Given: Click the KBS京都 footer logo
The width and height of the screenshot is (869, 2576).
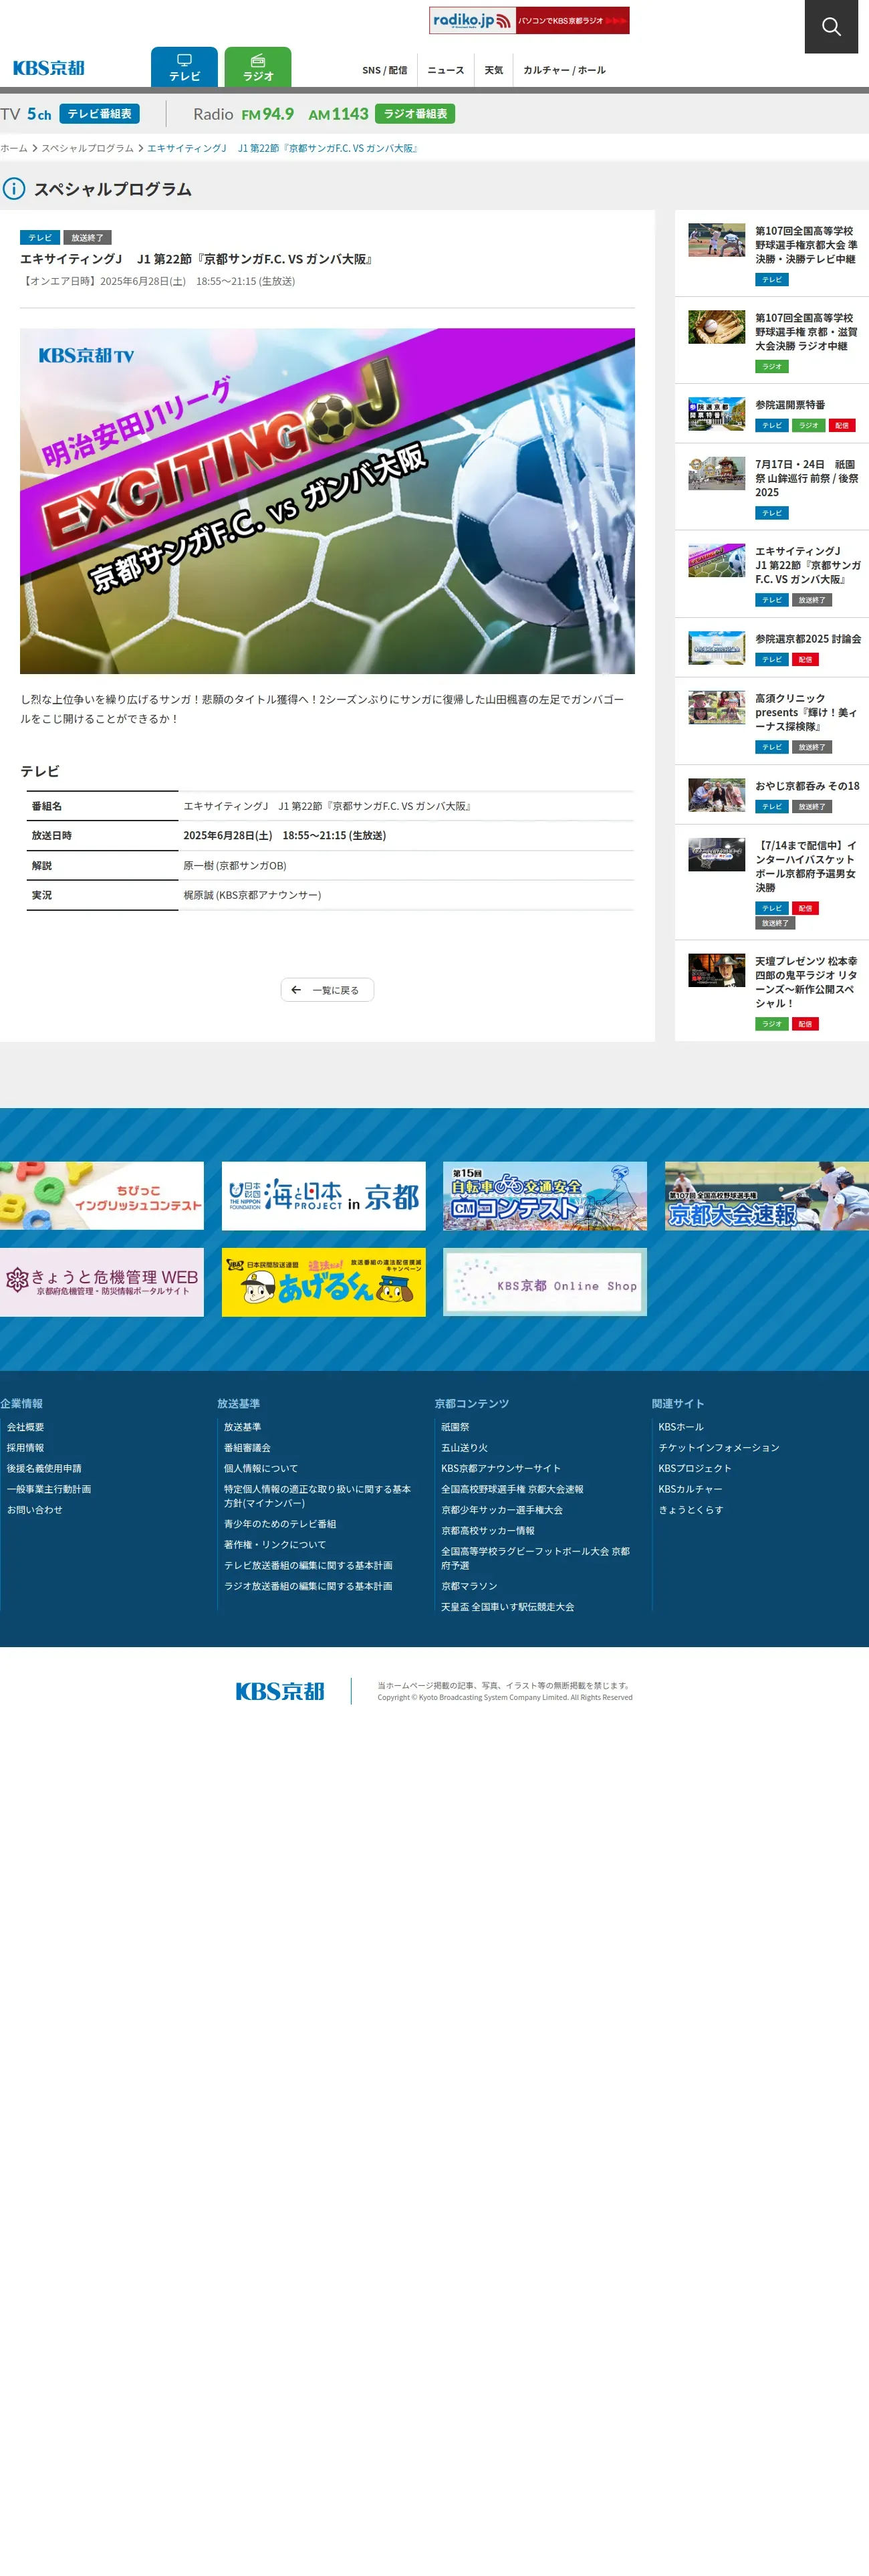Looking at the screenshot, I should click(x=280, y=1691).
